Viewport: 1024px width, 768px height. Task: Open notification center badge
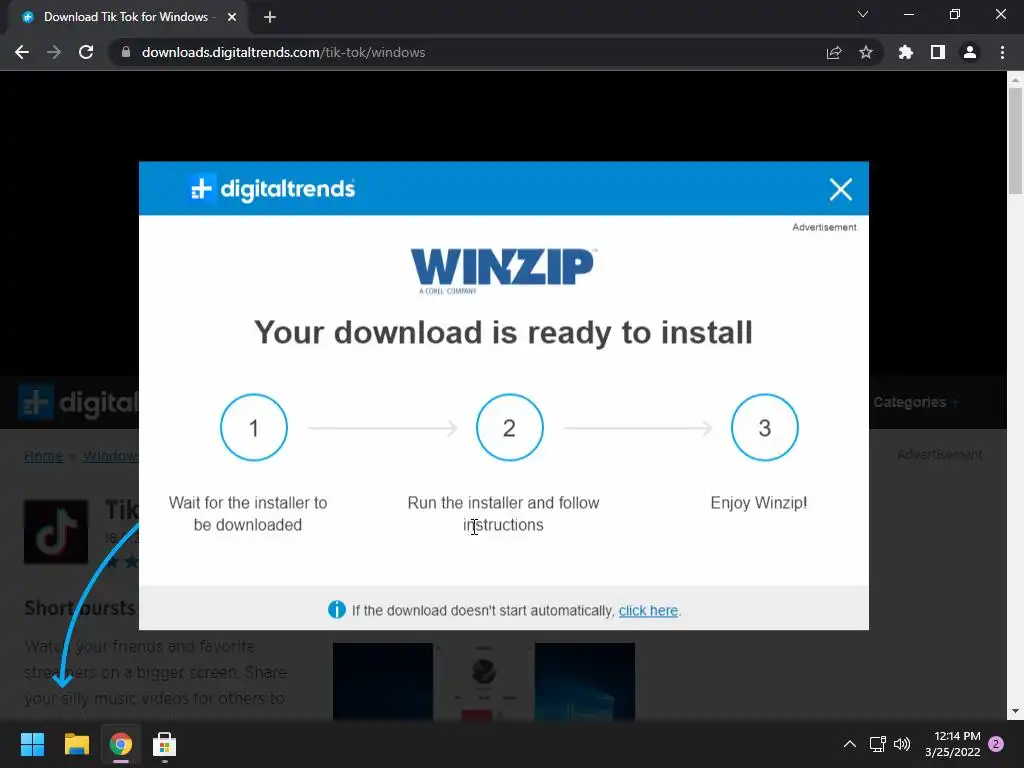tap(996, 744)
